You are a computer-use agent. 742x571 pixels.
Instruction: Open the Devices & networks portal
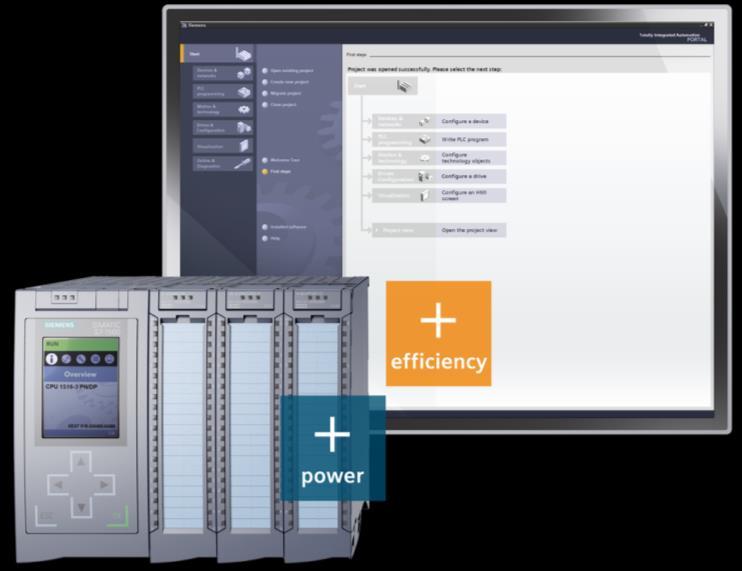pyautogui.click(x=223, y=73)
